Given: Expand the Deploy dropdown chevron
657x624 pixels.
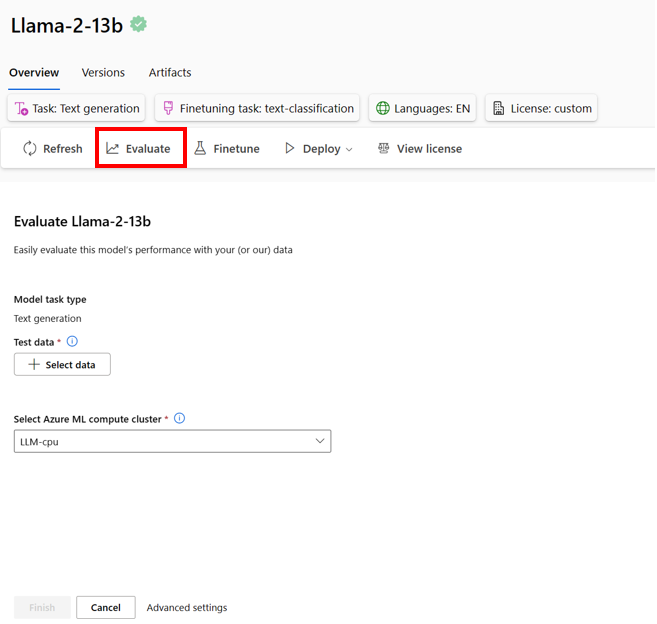Looking at the screenshot, I should click(x=349, y=150).
